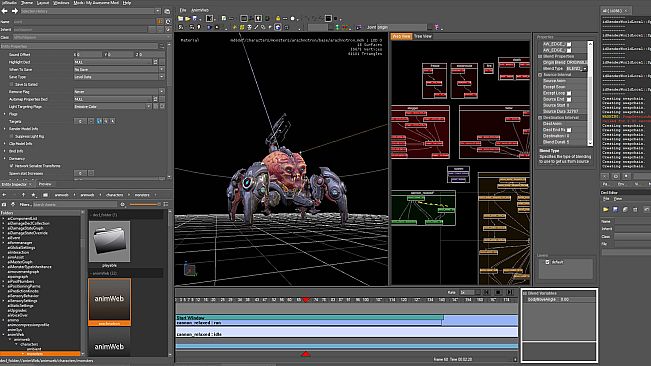Click the browse icon beside Automap Properties Decl
Screen dimensions: 651x366
pyautogui.click(x=155, y=99)
